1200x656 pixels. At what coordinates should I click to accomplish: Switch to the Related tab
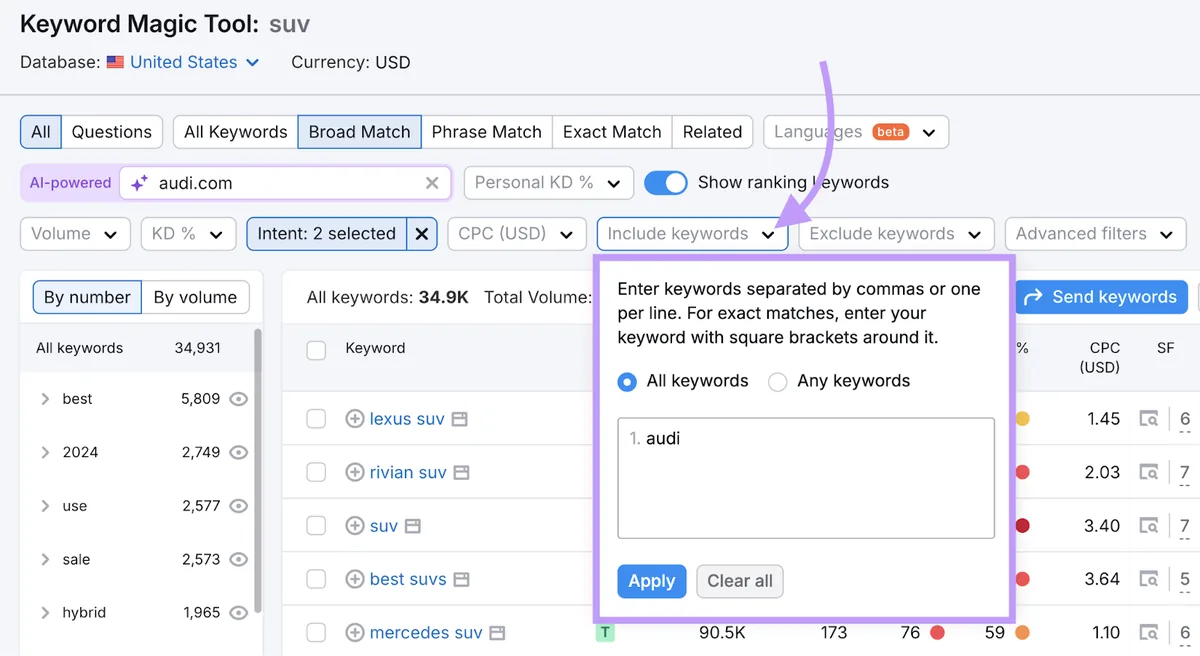(x=712, y=132)
